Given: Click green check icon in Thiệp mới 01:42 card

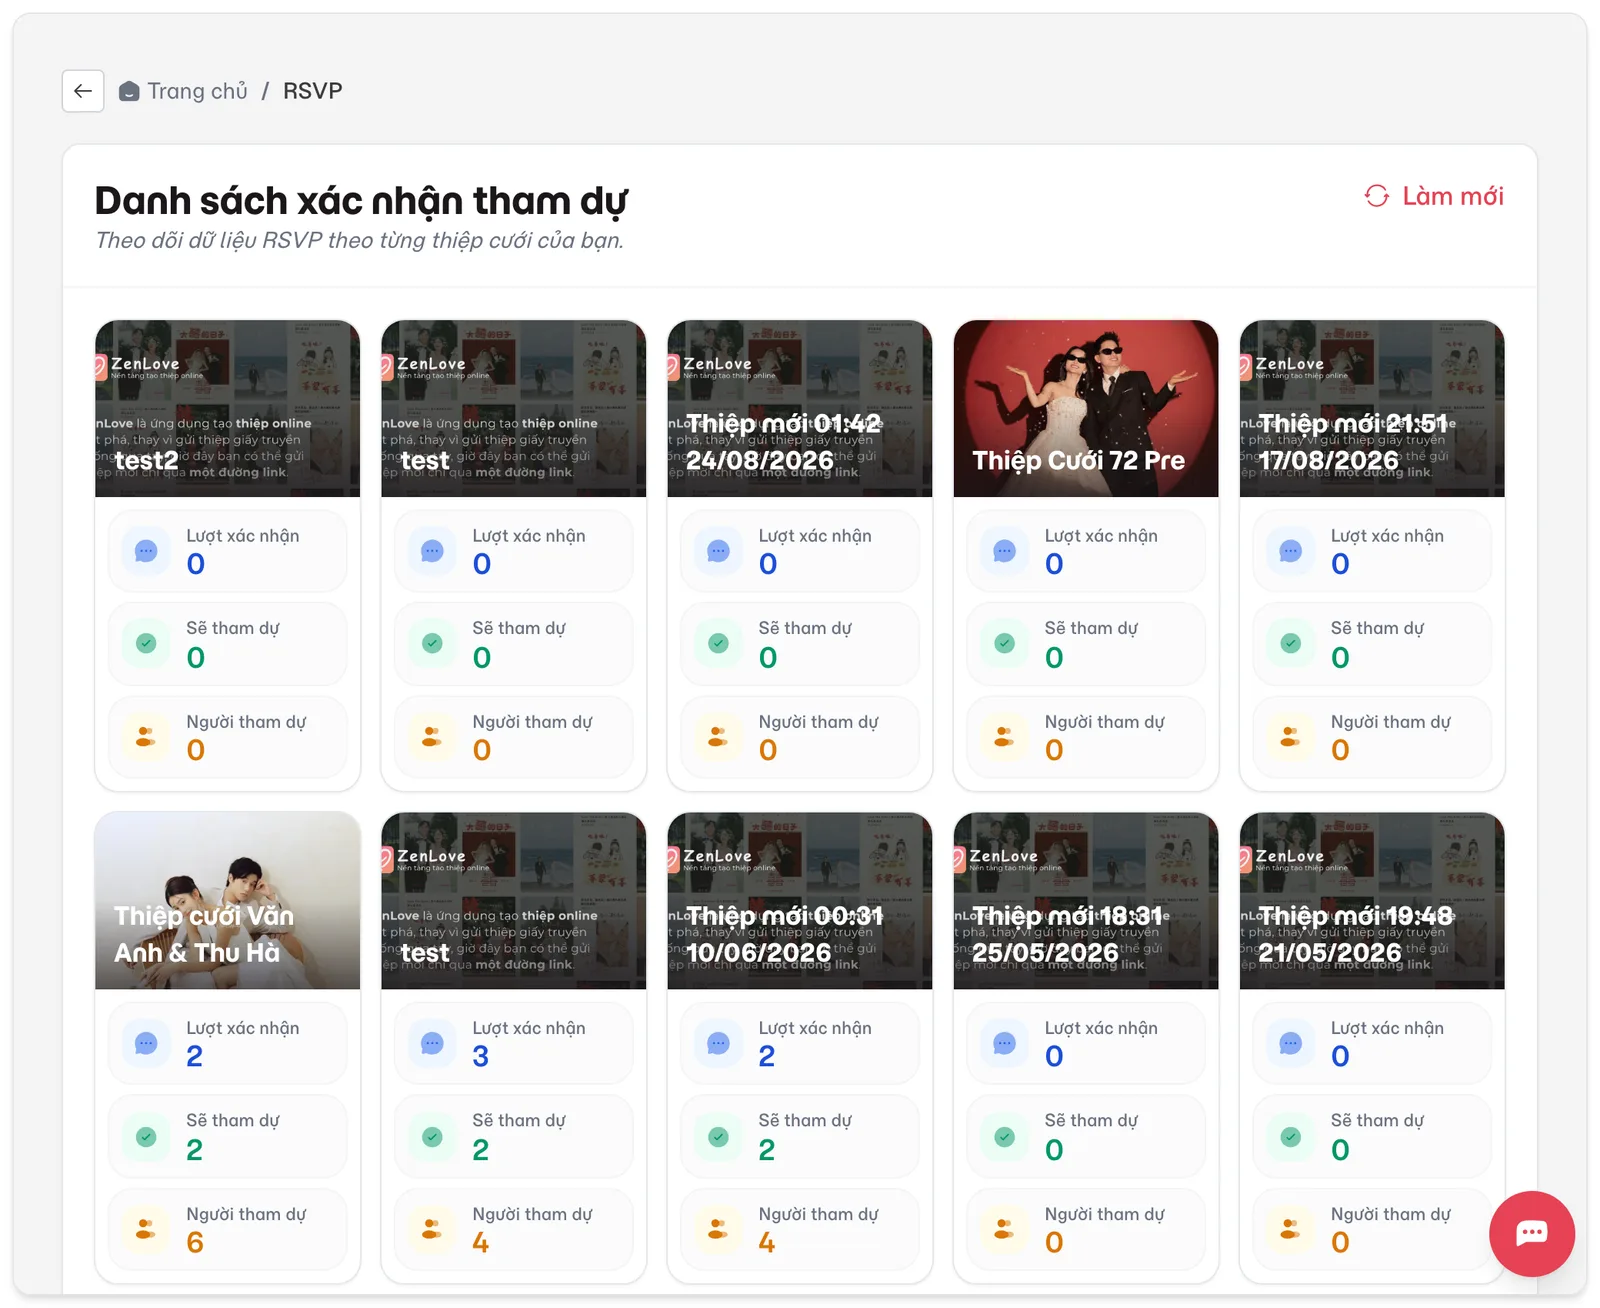Looking at the screenshot, I should pyautogui.click(x=719, y=643).
